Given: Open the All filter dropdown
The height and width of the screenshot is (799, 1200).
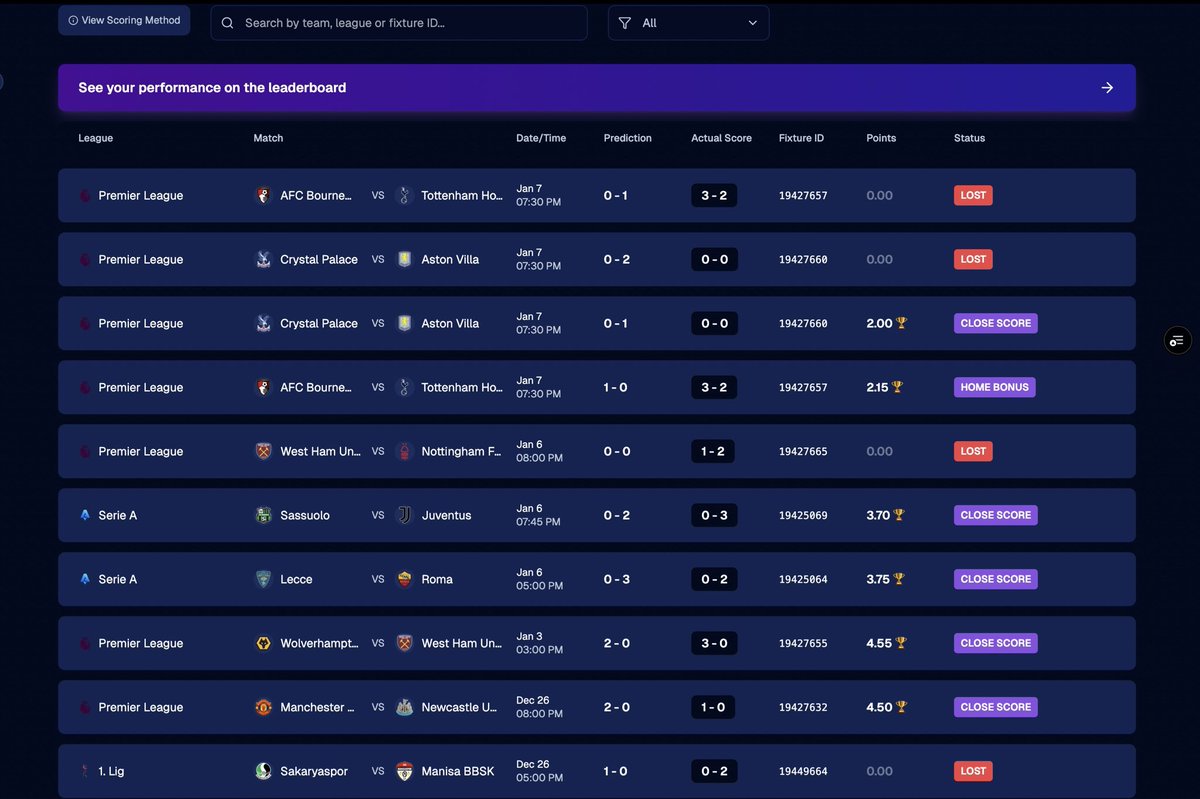Looking at the screenshot, I should pyautogui.click(x=688, y=23).
